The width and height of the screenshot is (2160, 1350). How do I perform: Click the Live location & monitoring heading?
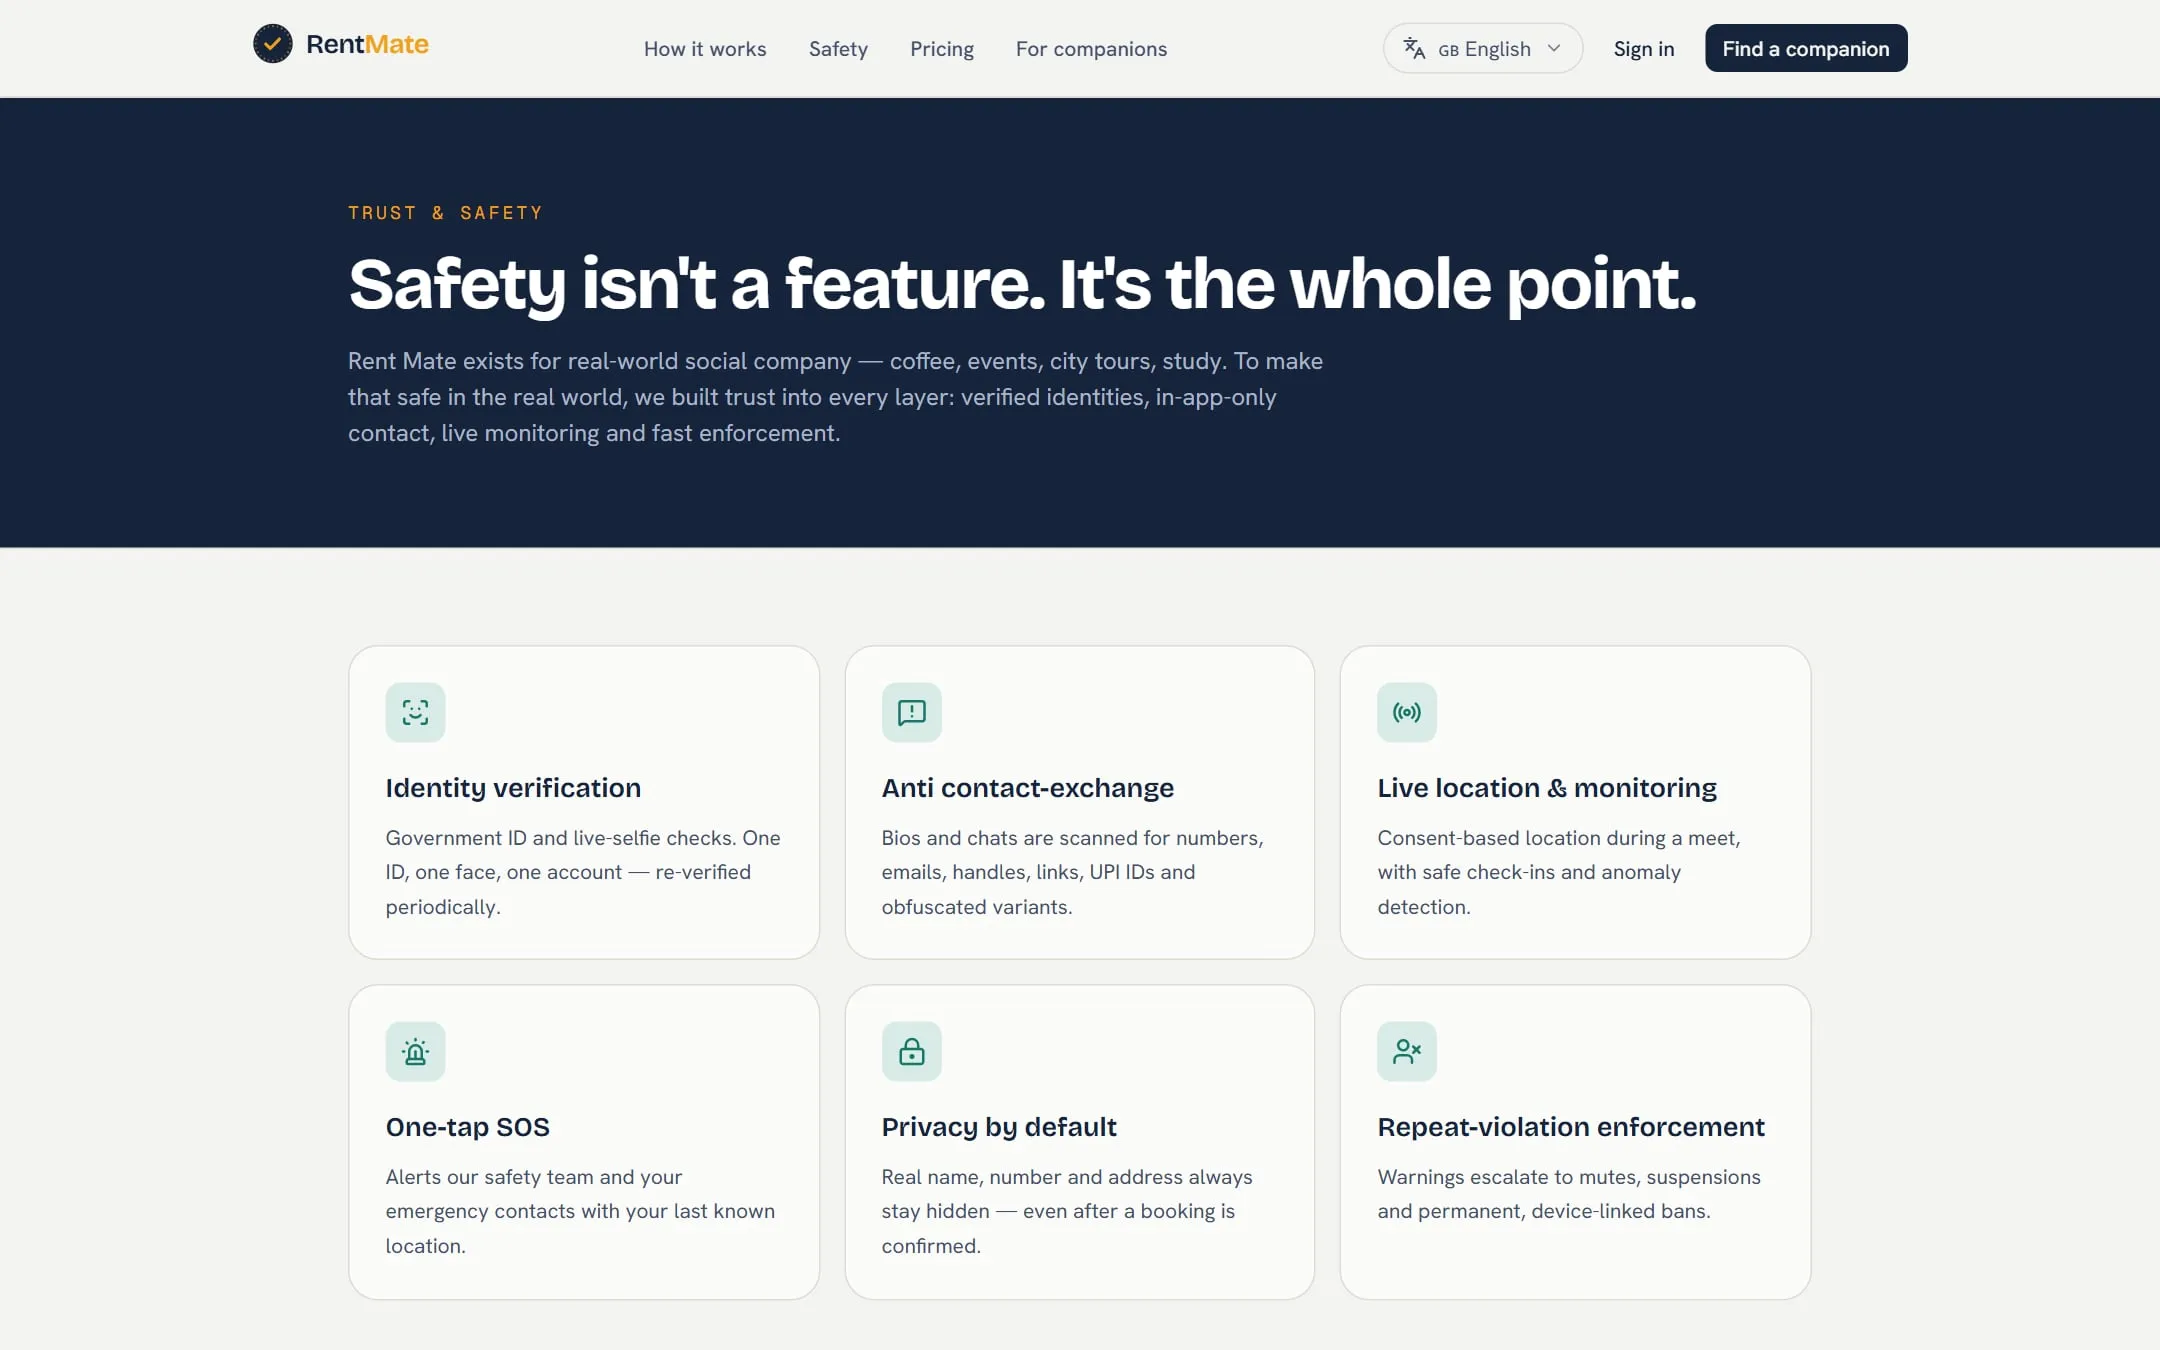[1546, 788]
